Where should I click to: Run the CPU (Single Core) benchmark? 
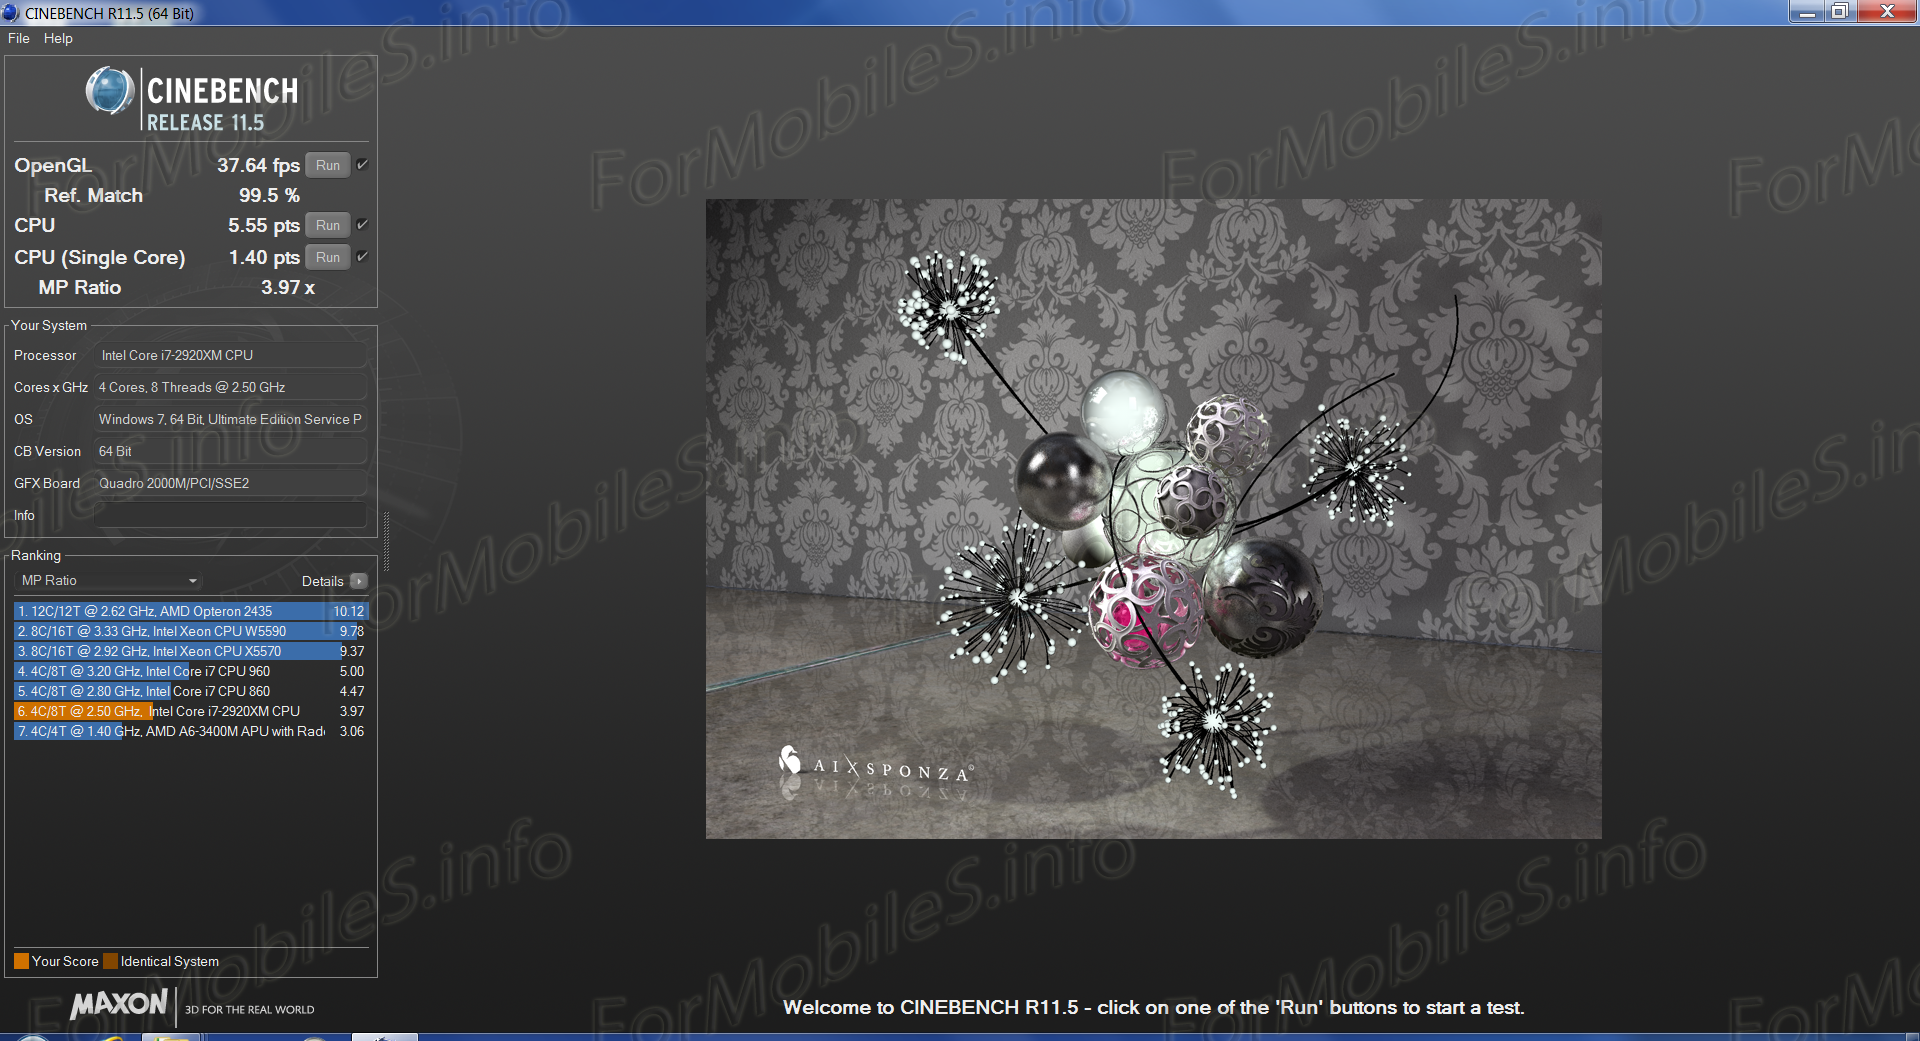[x=327, y=257]
